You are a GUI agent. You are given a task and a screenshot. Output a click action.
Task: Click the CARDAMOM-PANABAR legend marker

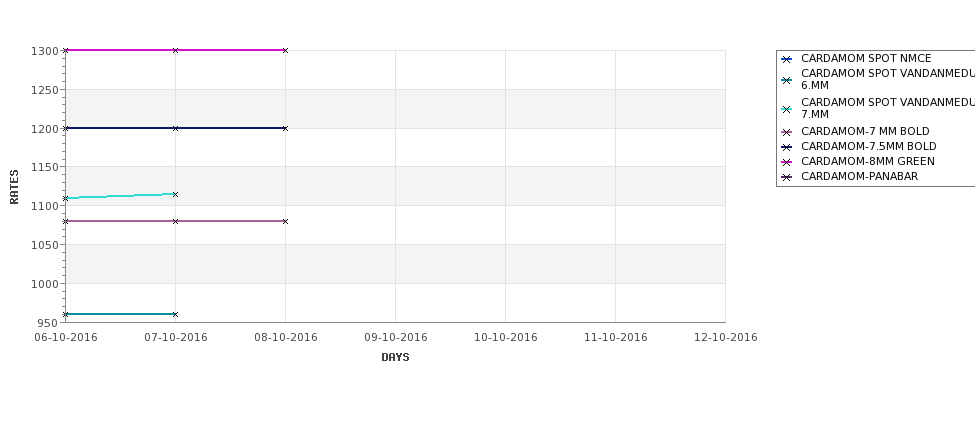coord(786,177)
